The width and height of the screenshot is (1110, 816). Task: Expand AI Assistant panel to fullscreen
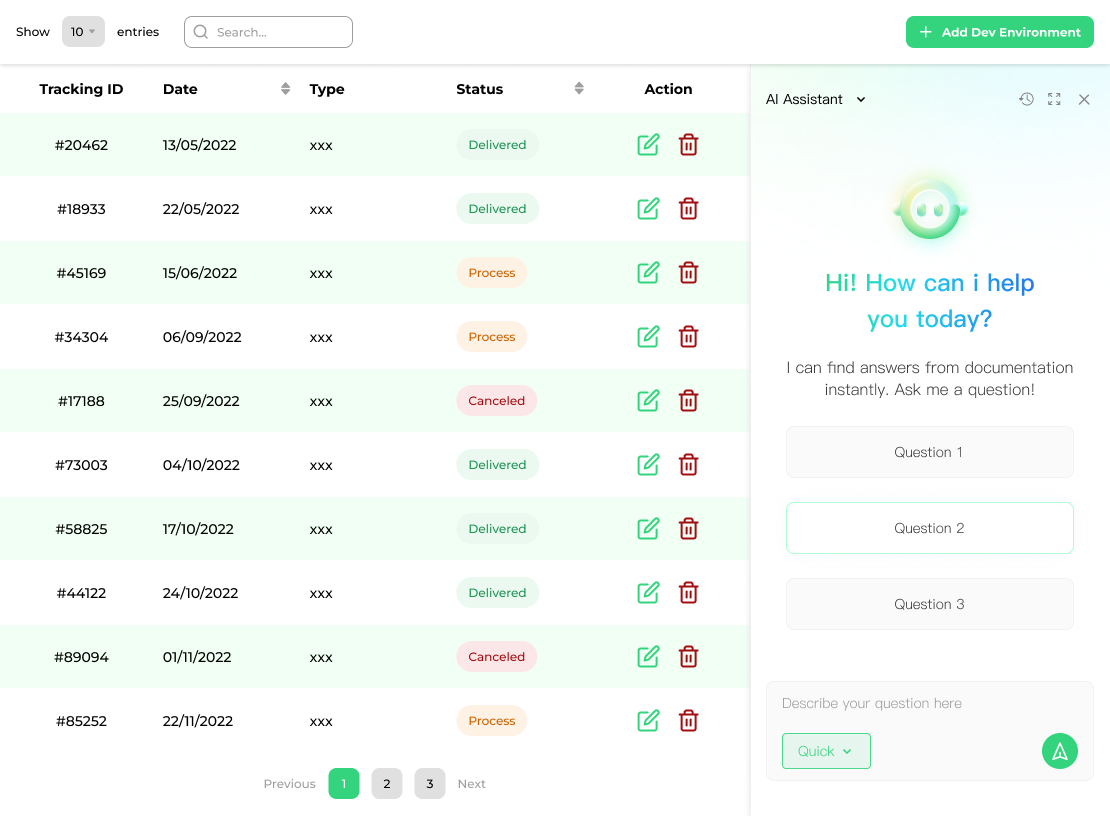coord(1054,99)
